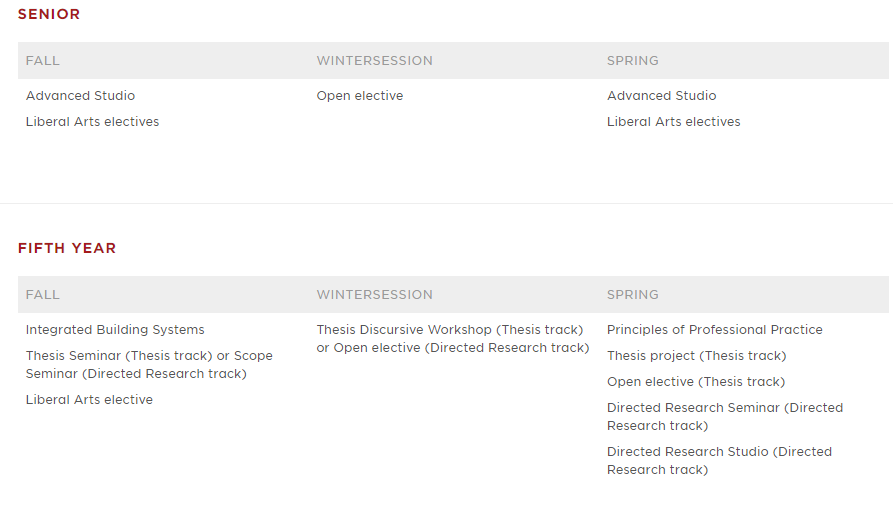Viewport: 893px width, 515px height.
Task: Click the Senior WINTERSESSION column header
Action: coord(375,60)
